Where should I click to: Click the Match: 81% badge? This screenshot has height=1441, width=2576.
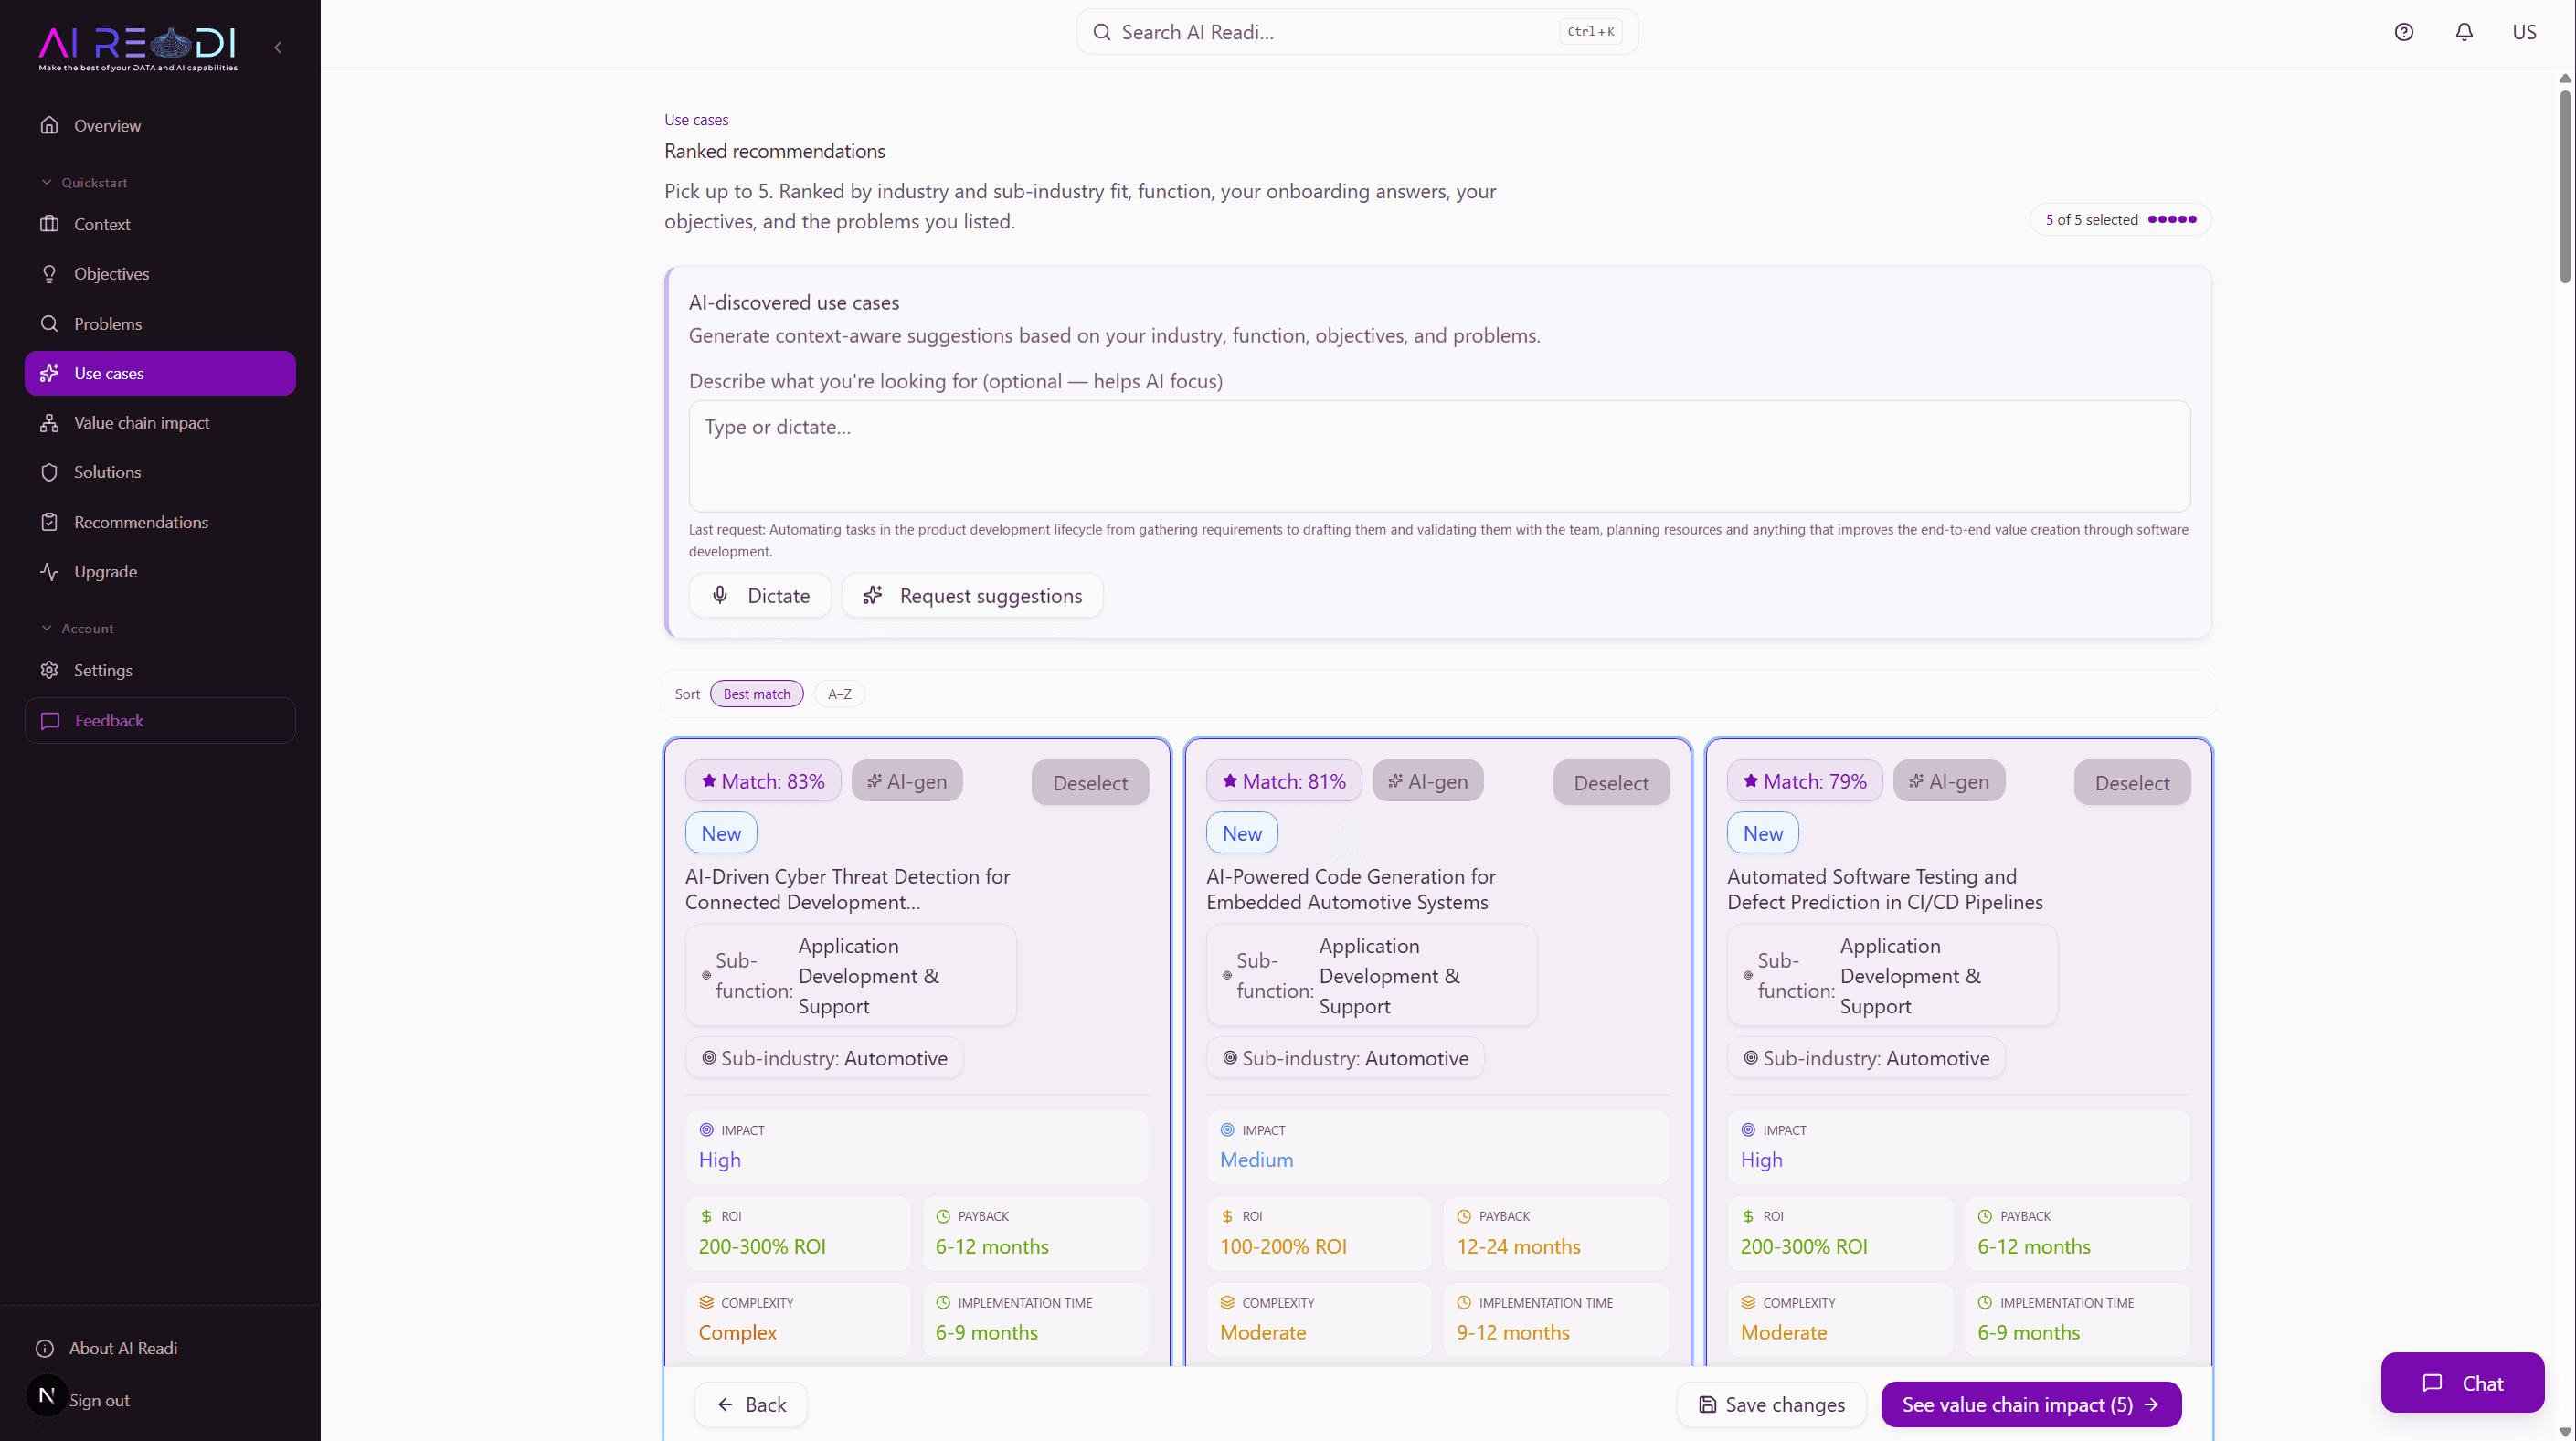coord(1283,781)
